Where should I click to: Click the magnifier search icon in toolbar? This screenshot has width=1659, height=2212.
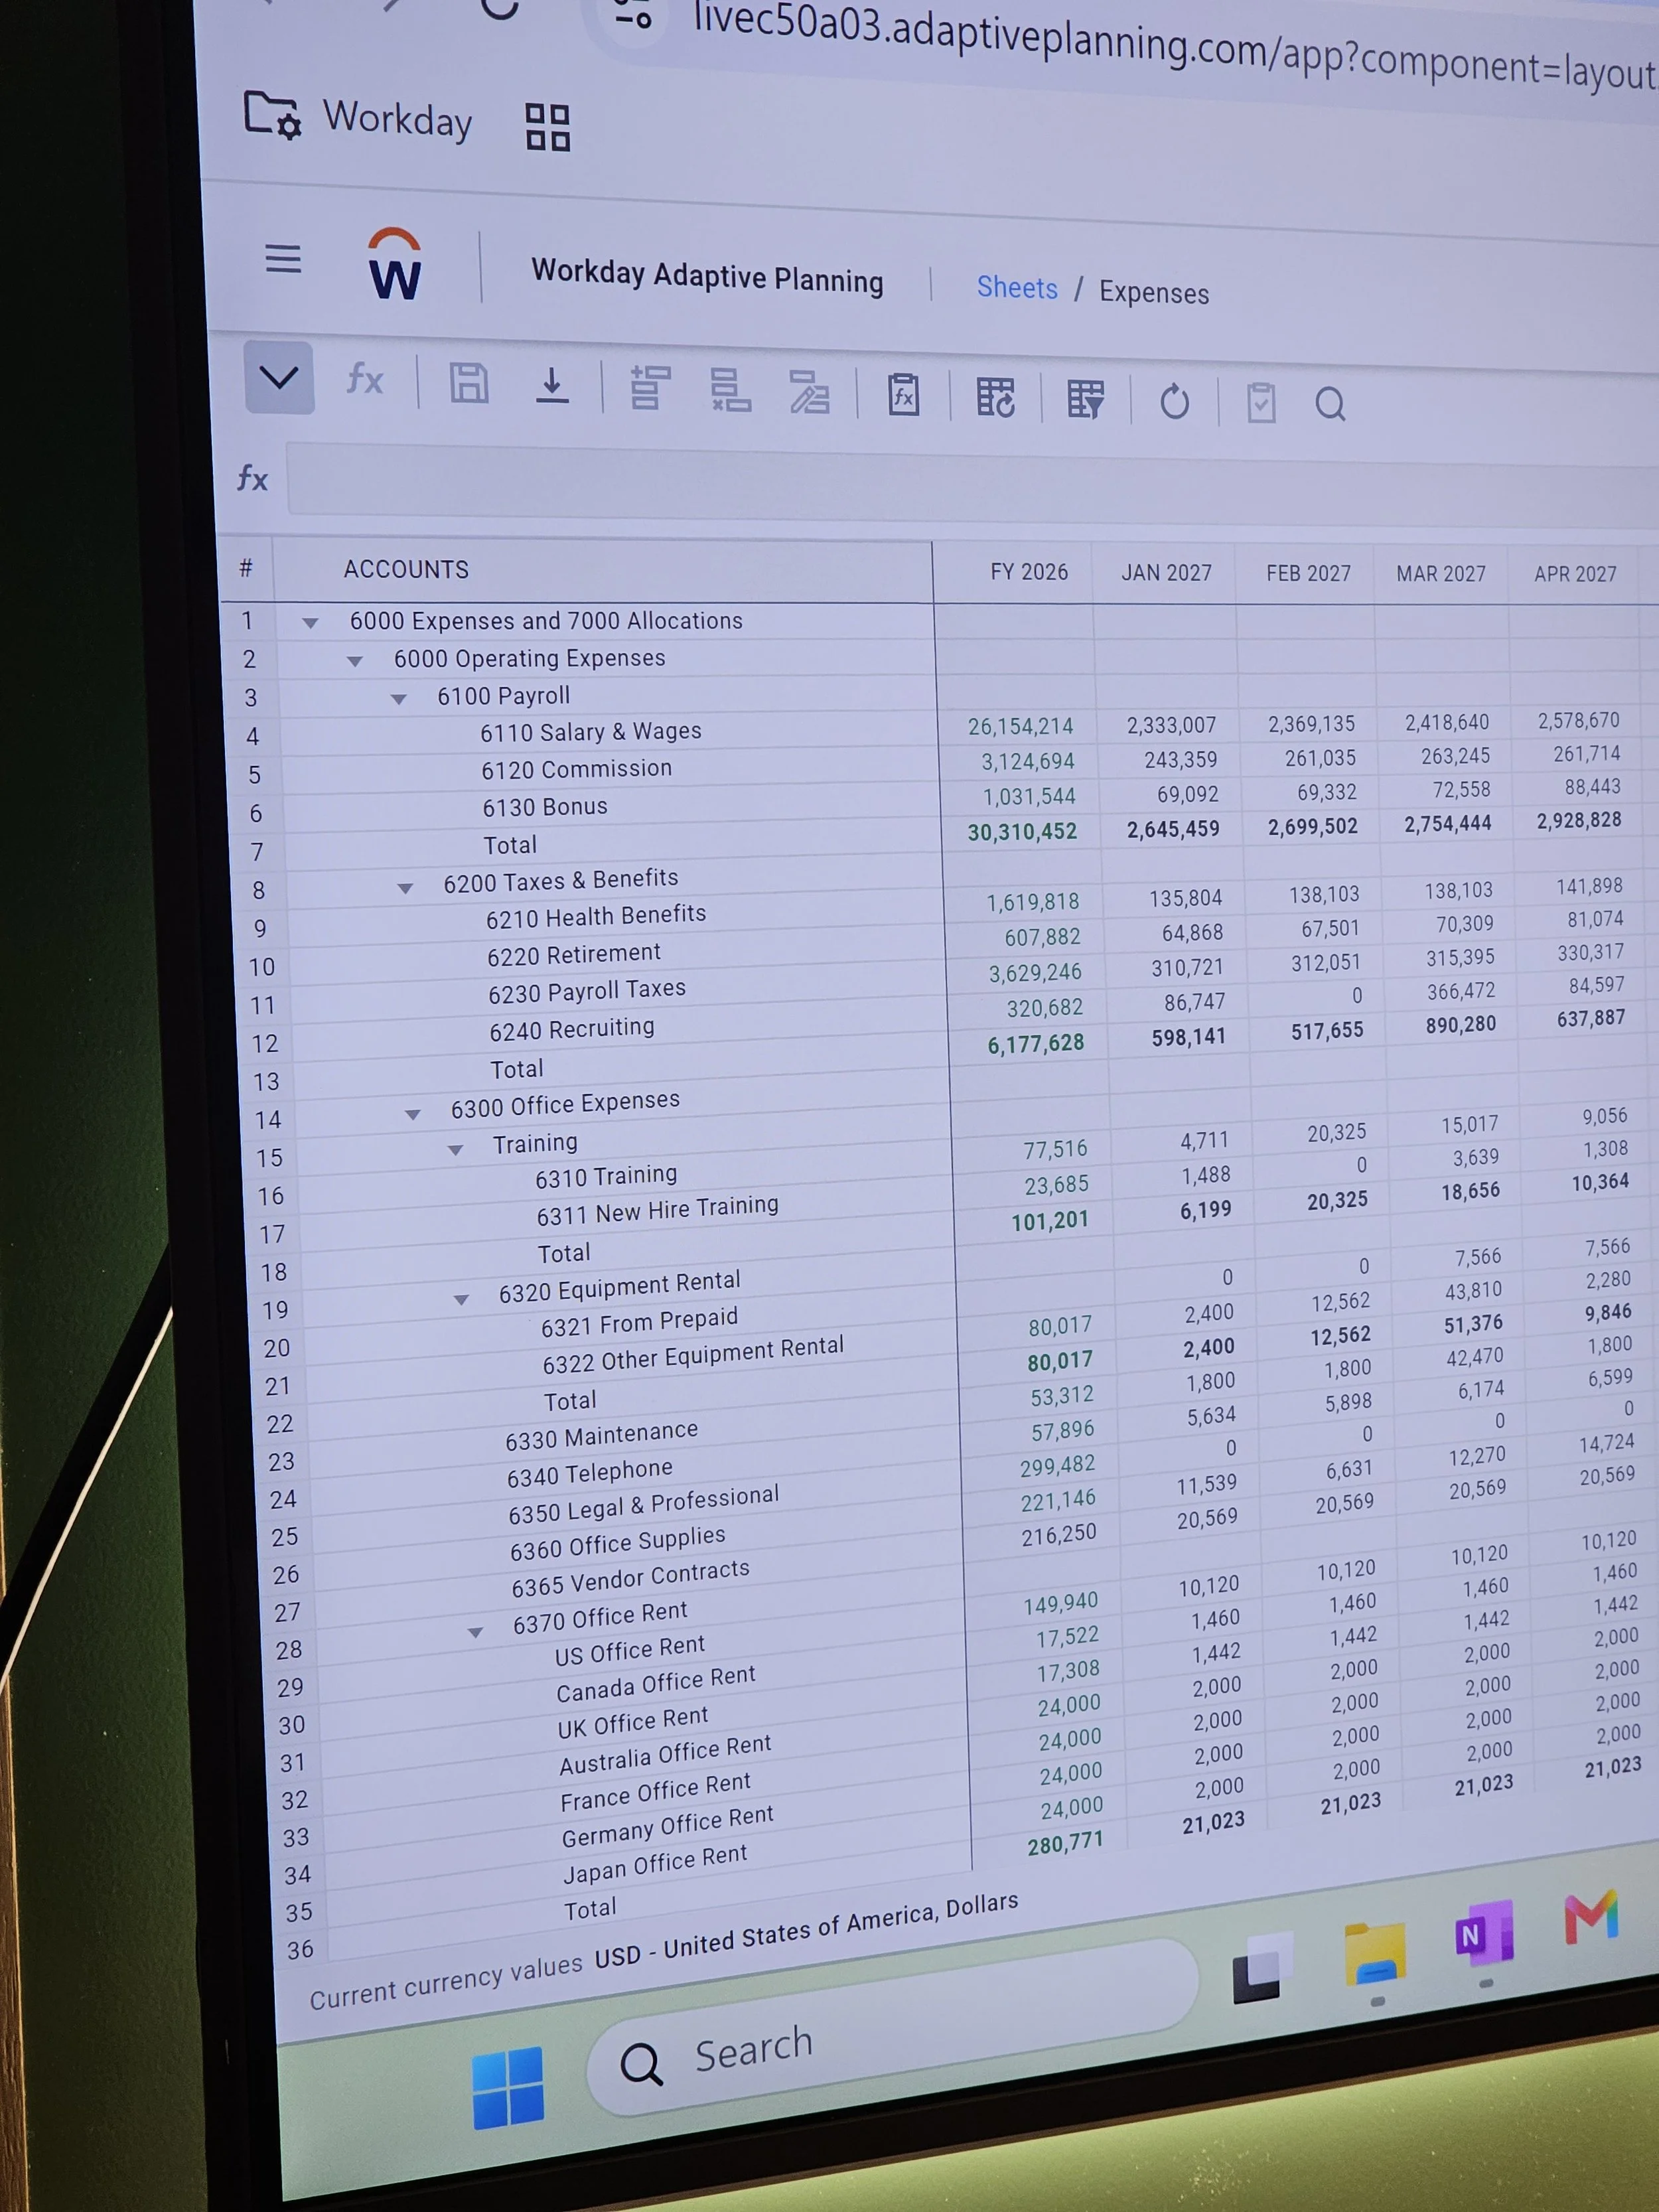1330,405
